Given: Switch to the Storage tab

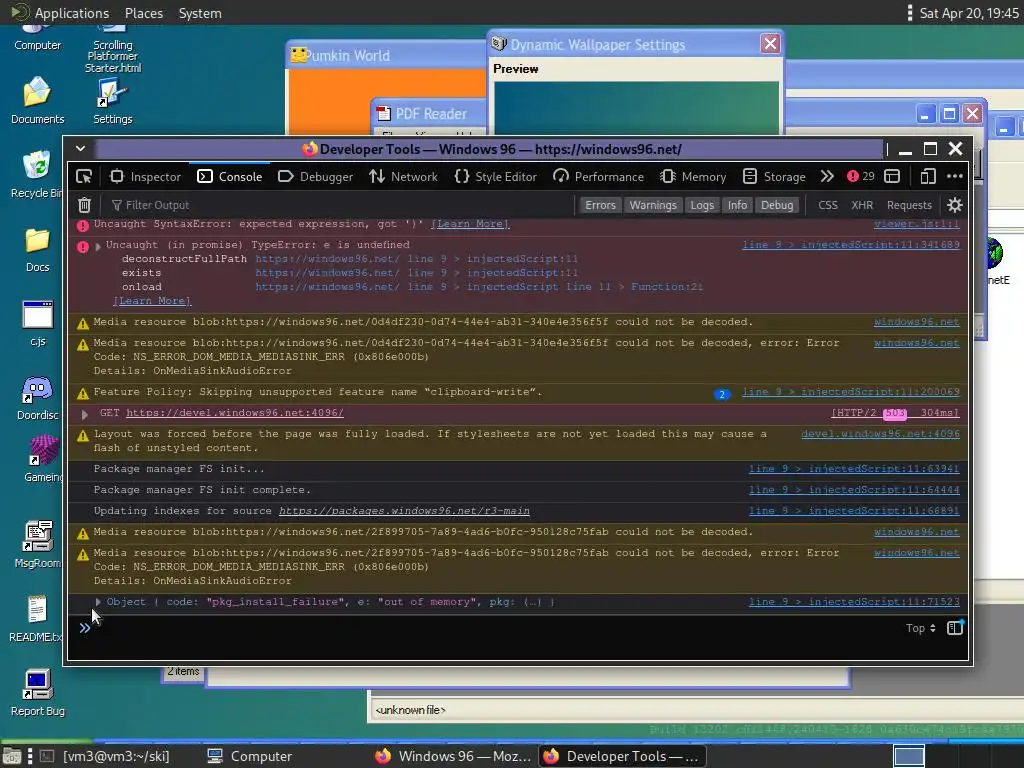Looking at the screenshot, I should pyautogui.click(x=775, y=176).
